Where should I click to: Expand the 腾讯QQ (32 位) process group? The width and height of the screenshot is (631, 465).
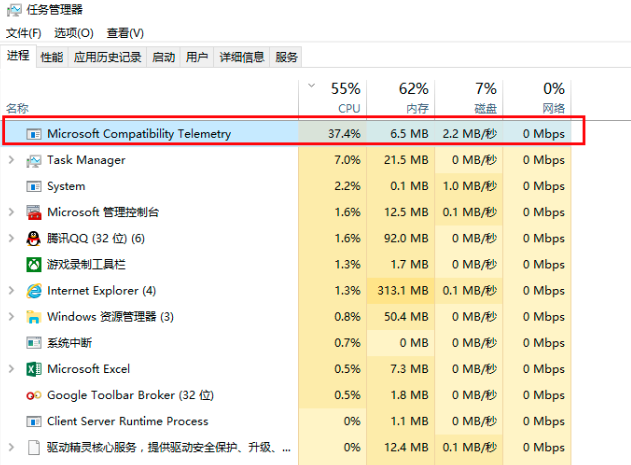coord(11,238)
